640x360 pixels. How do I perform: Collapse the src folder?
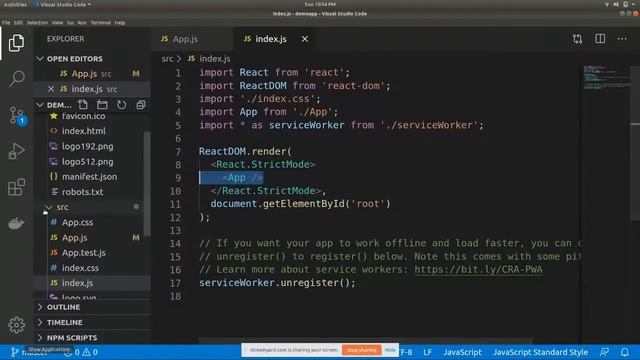tap(49, 207)
